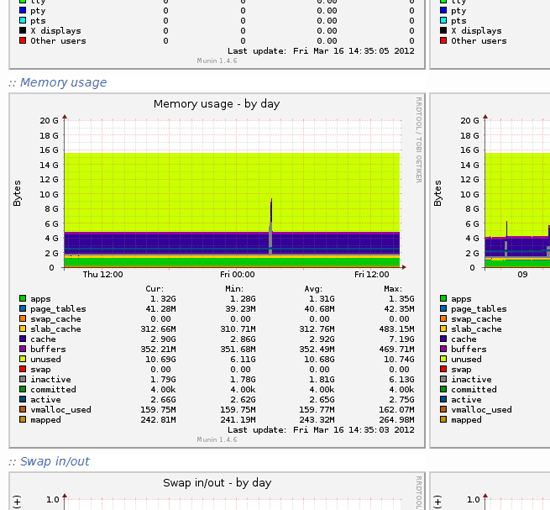The image size is (550, 510).
Task: Open the Memory usage by day graph
Action: (217, 270)
